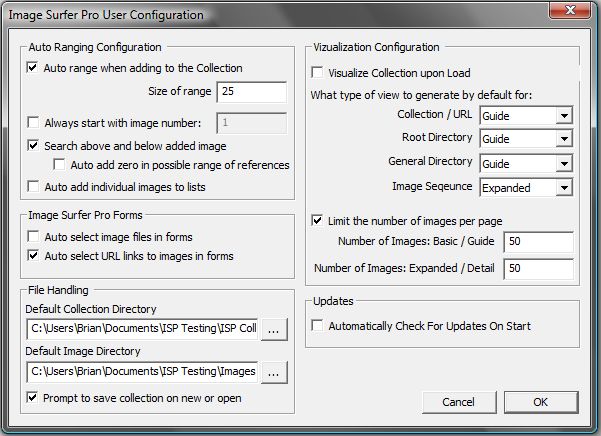Enable Auto add zero in range of references
This screenshot has height=436, width=601.
(59, 164)
